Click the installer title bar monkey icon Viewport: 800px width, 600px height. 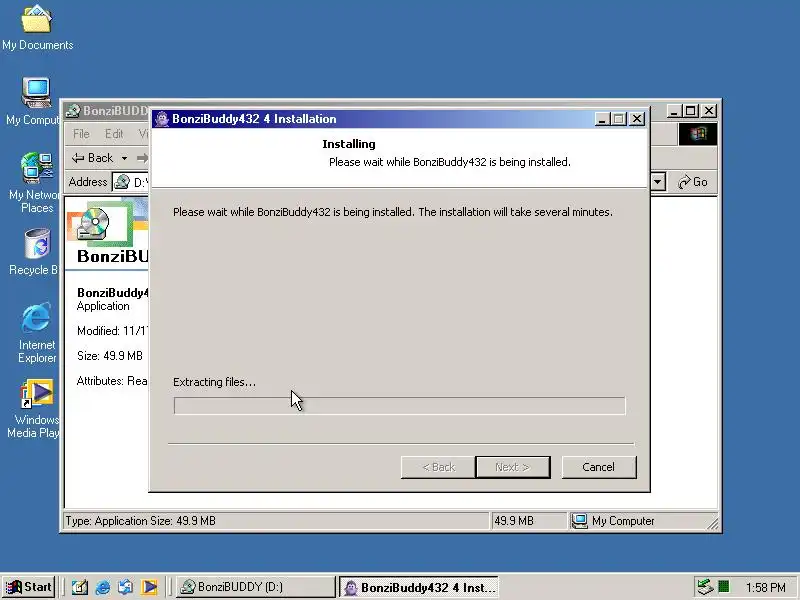(162, 119)
